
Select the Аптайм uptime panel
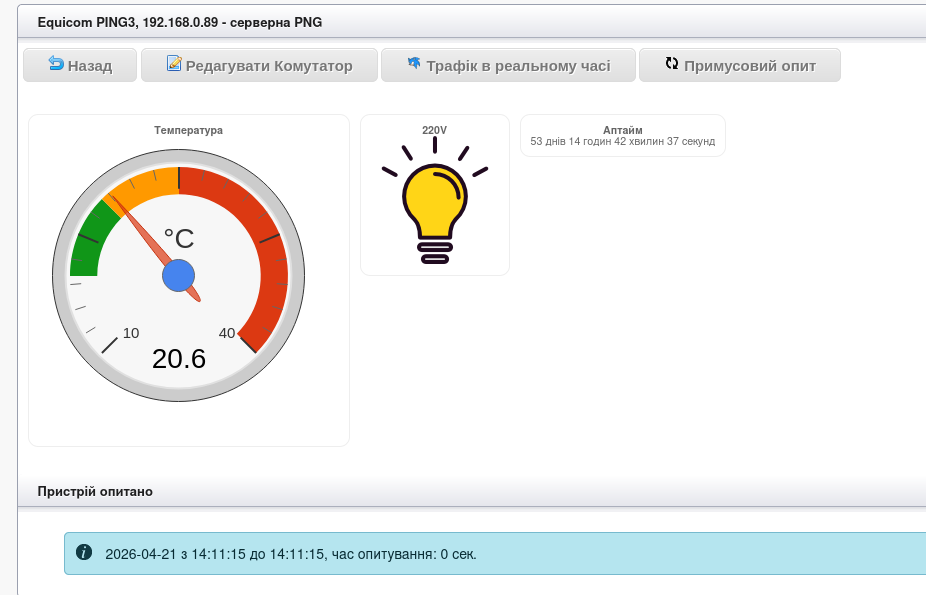coord(622,135)
